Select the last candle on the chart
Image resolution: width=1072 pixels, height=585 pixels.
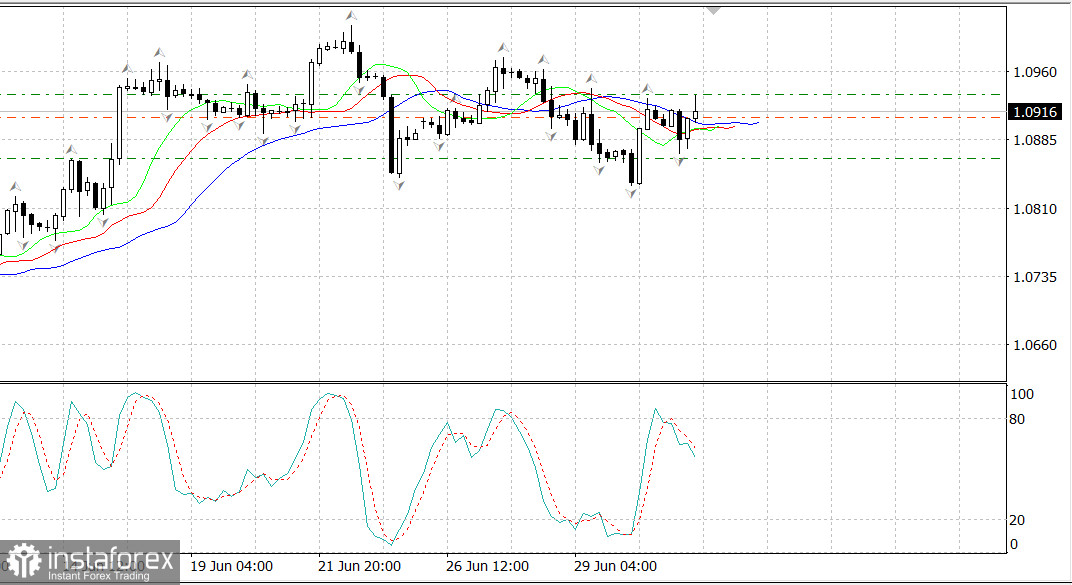(x=696, y=113)
